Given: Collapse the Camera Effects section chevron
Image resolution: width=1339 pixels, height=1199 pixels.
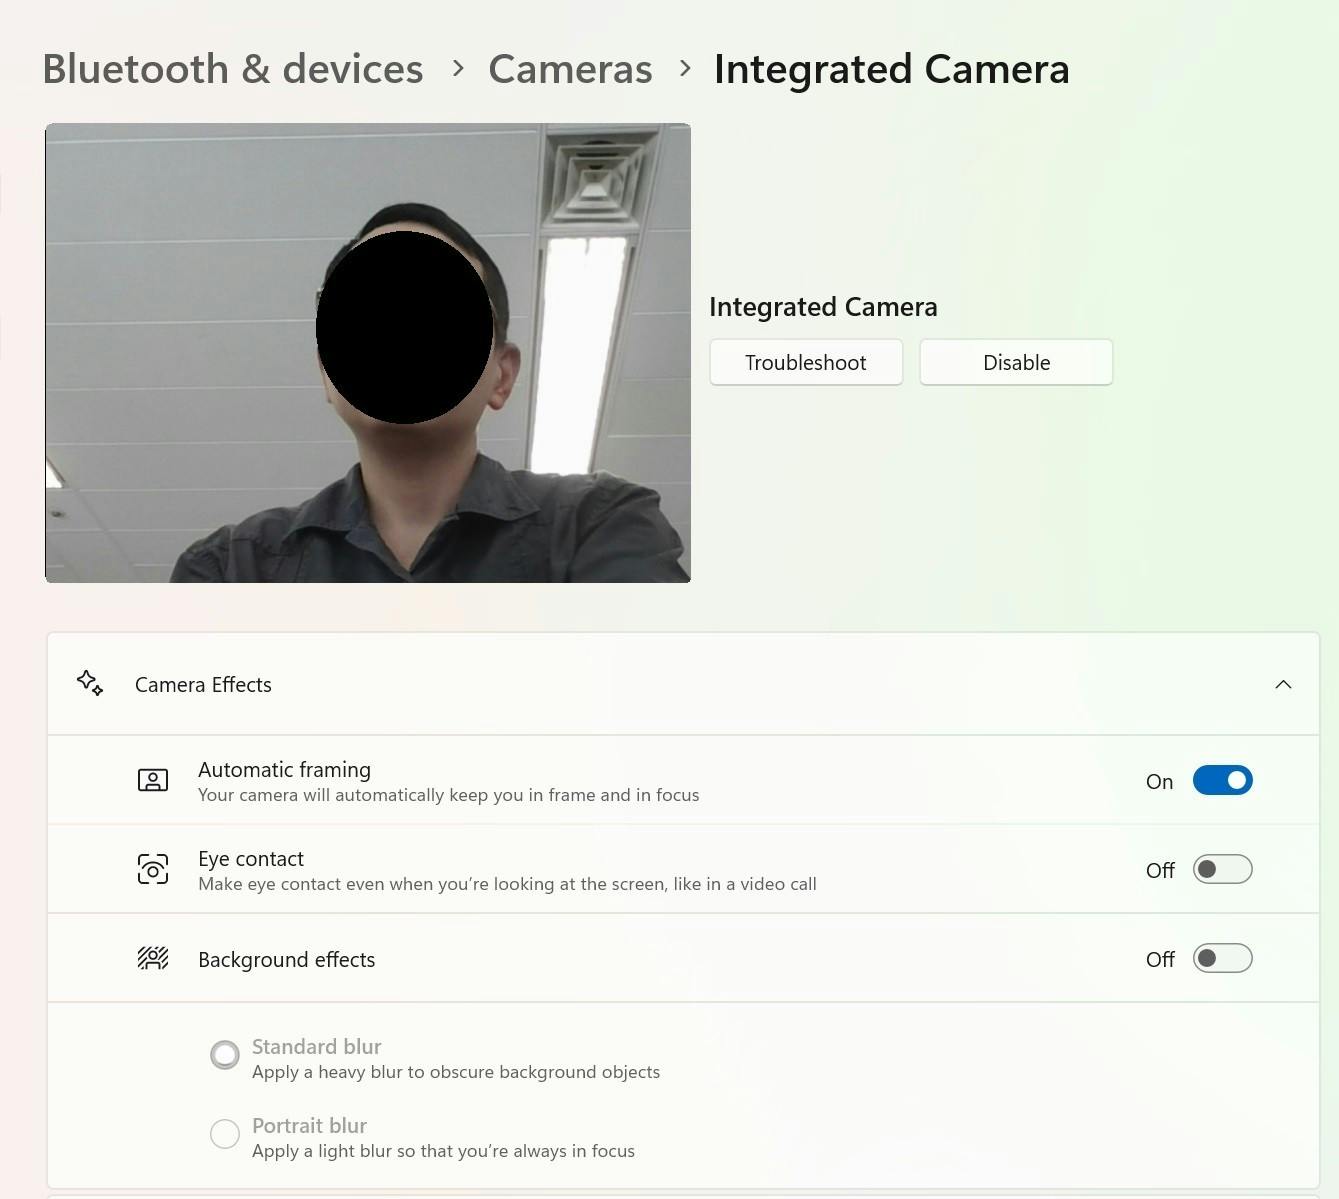Looking at the screenshot, I should tap(1283, 684).
